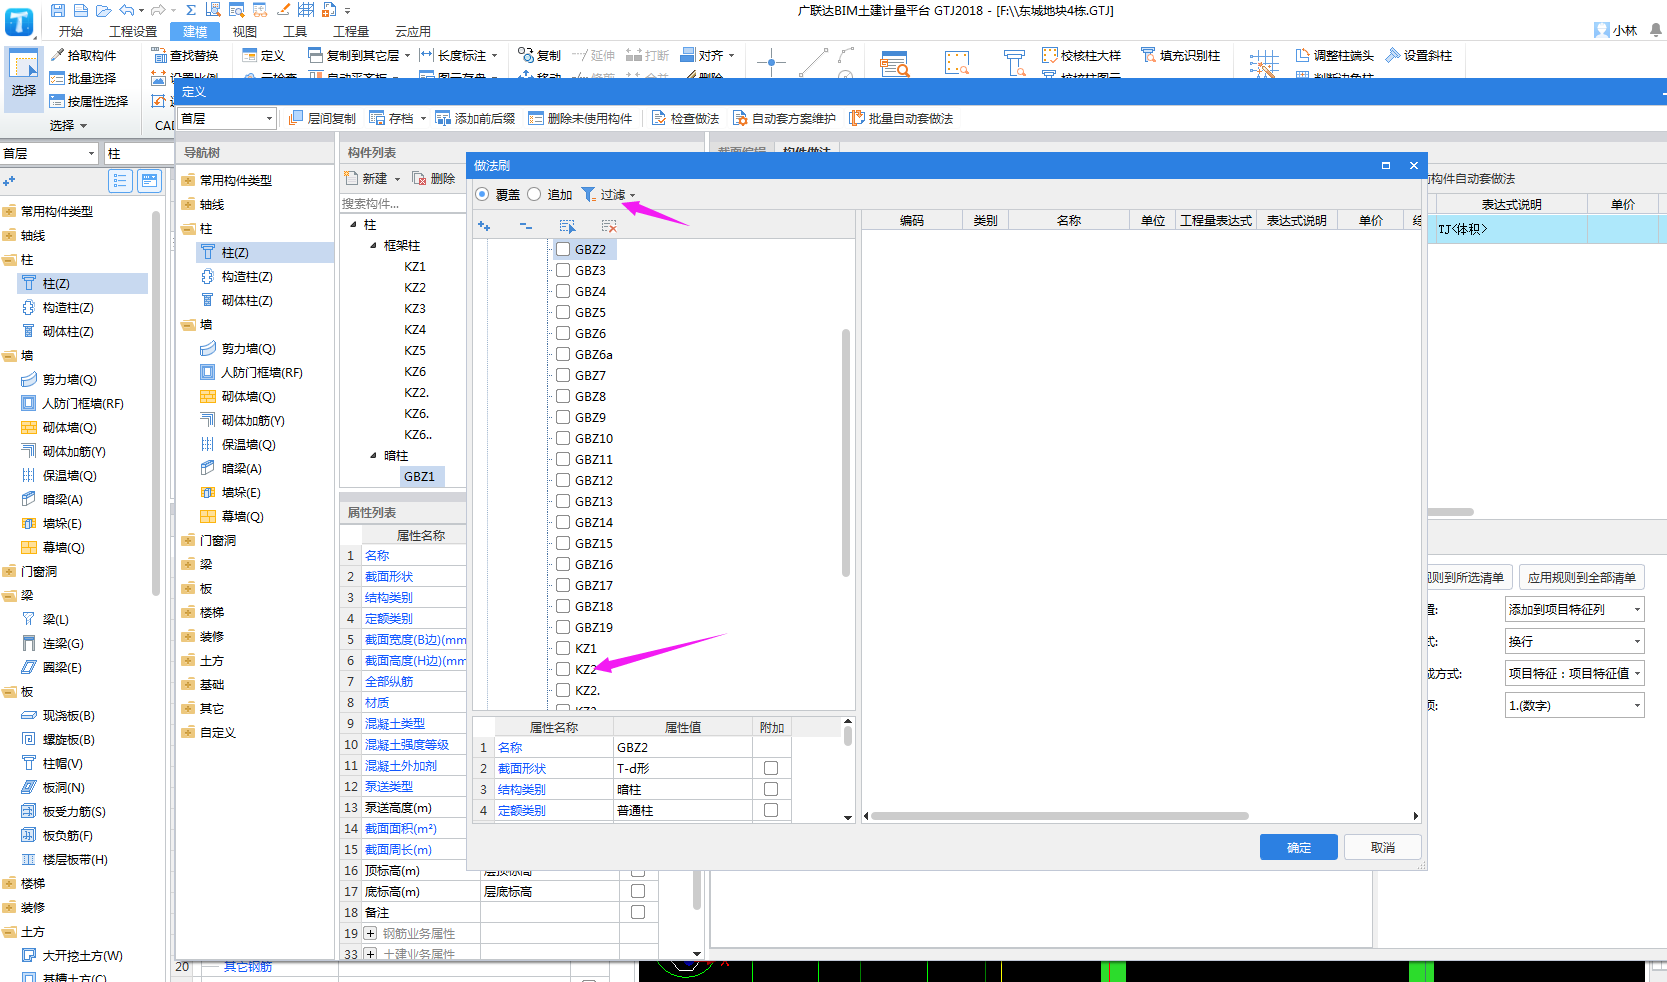Collapse the 暗柱 tree node

coord(374,455)
